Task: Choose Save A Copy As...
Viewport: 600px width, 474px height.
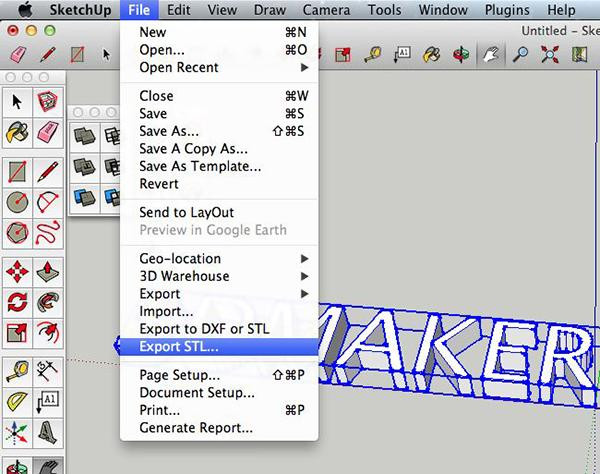Action: coord(219,149)
